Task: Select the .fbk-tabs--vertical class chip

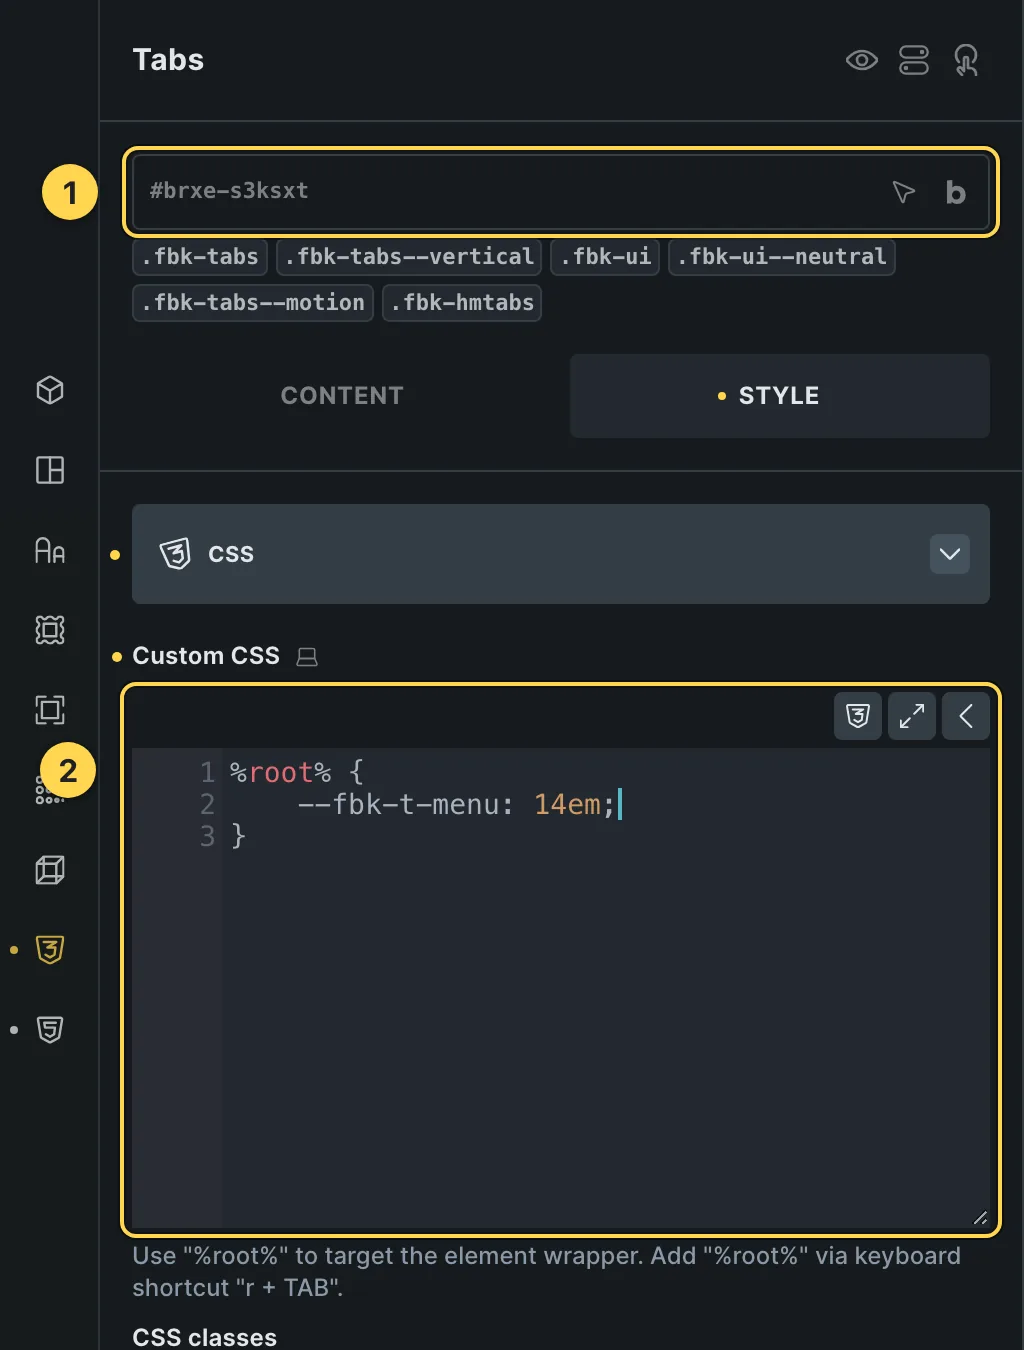Action: pyautogui.click(x=409, y=257)
